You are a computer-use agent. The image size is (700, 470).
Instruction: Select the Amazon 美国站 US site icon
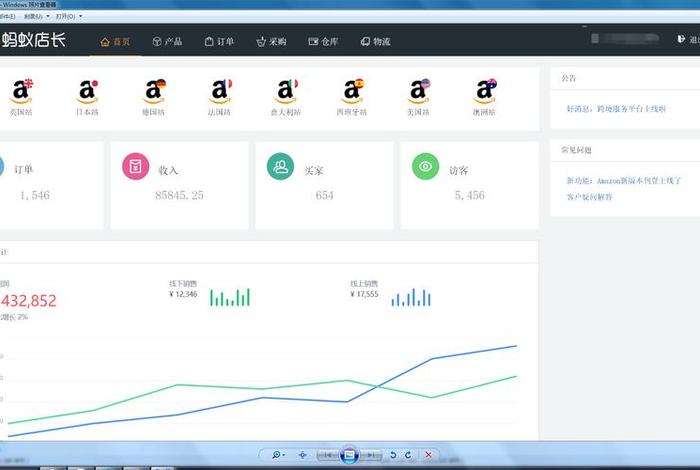(x=418, y=91)
